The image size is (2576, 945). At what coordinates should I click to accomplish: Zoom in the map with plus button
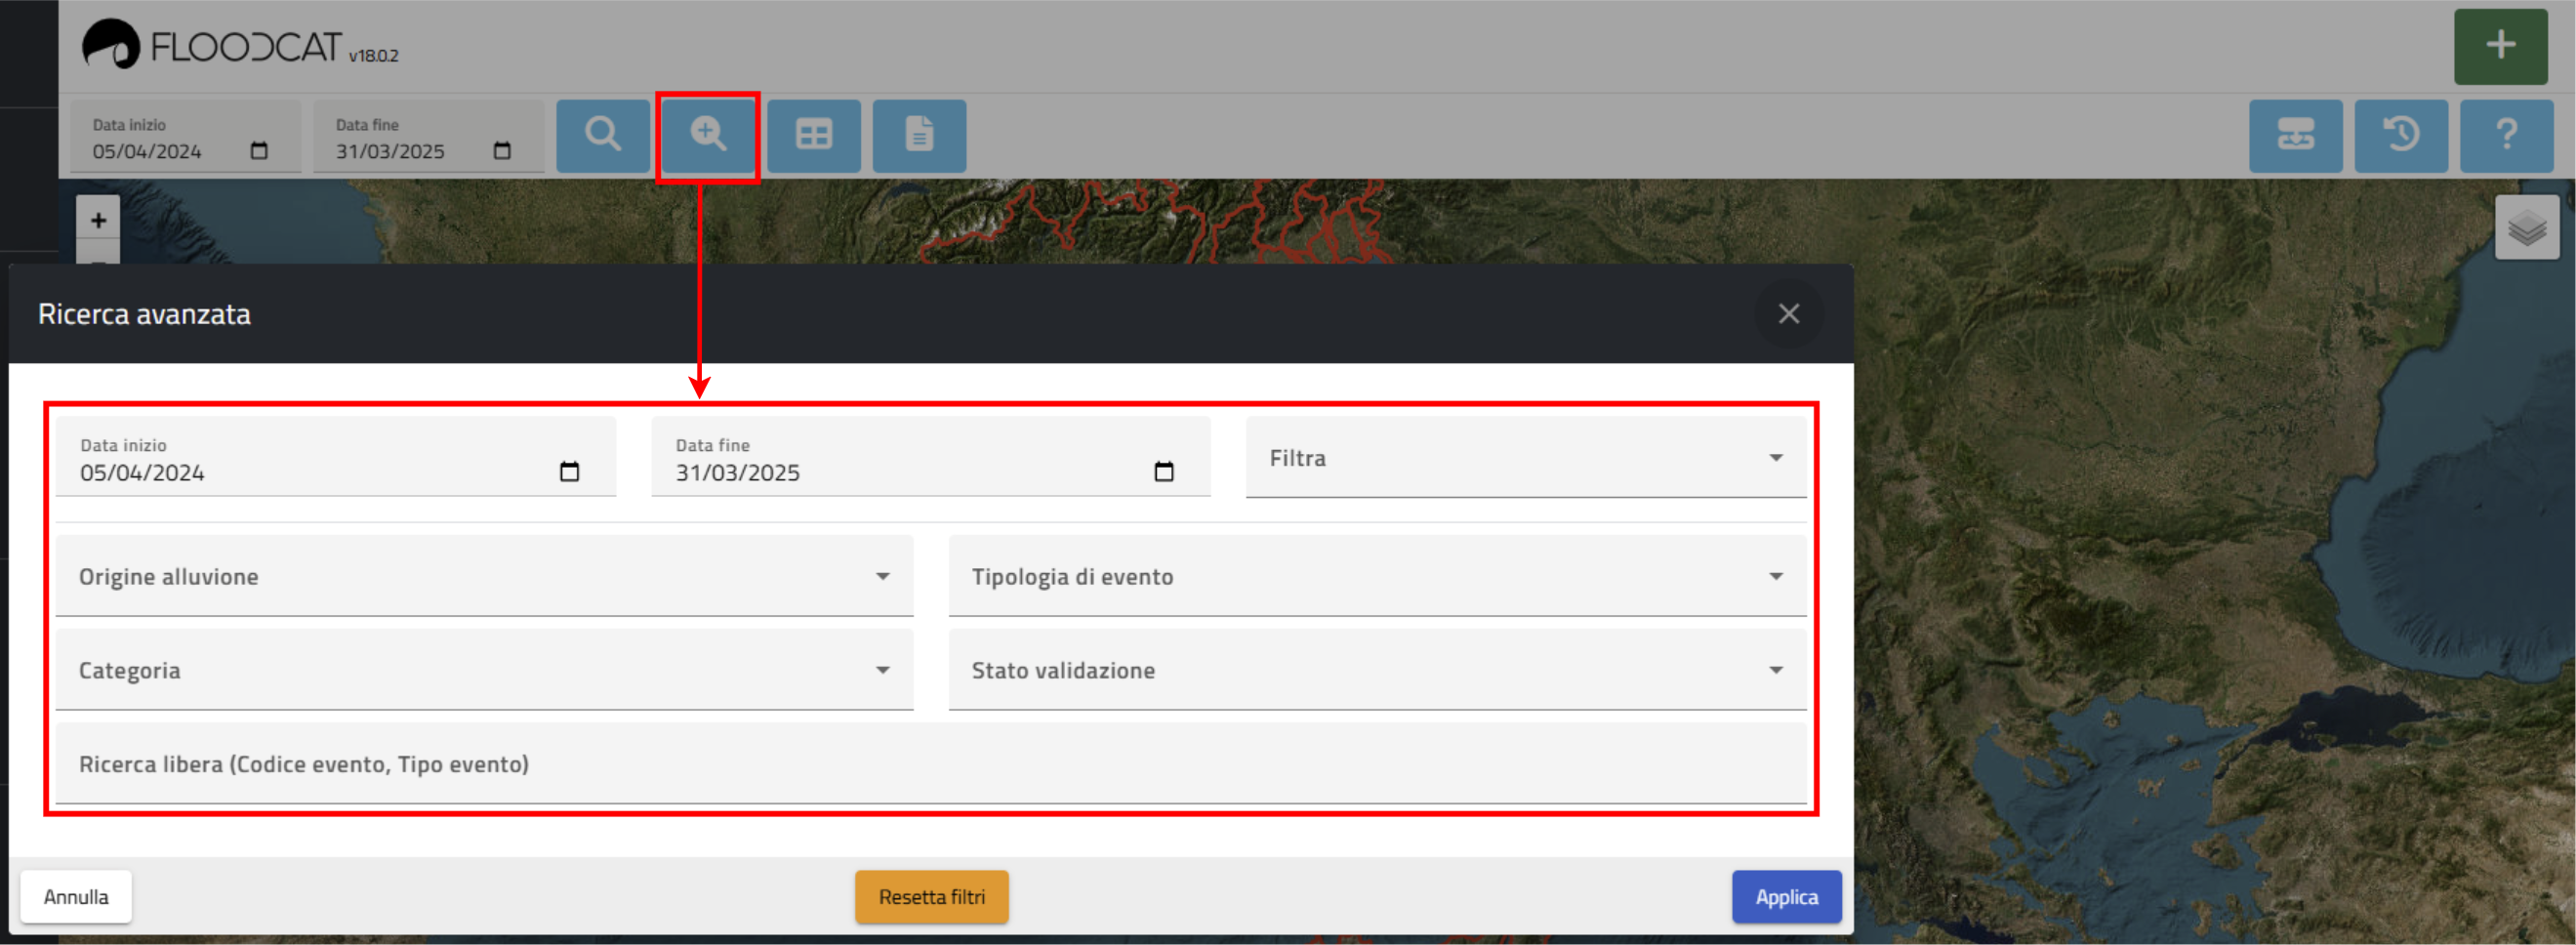(98, 220)
